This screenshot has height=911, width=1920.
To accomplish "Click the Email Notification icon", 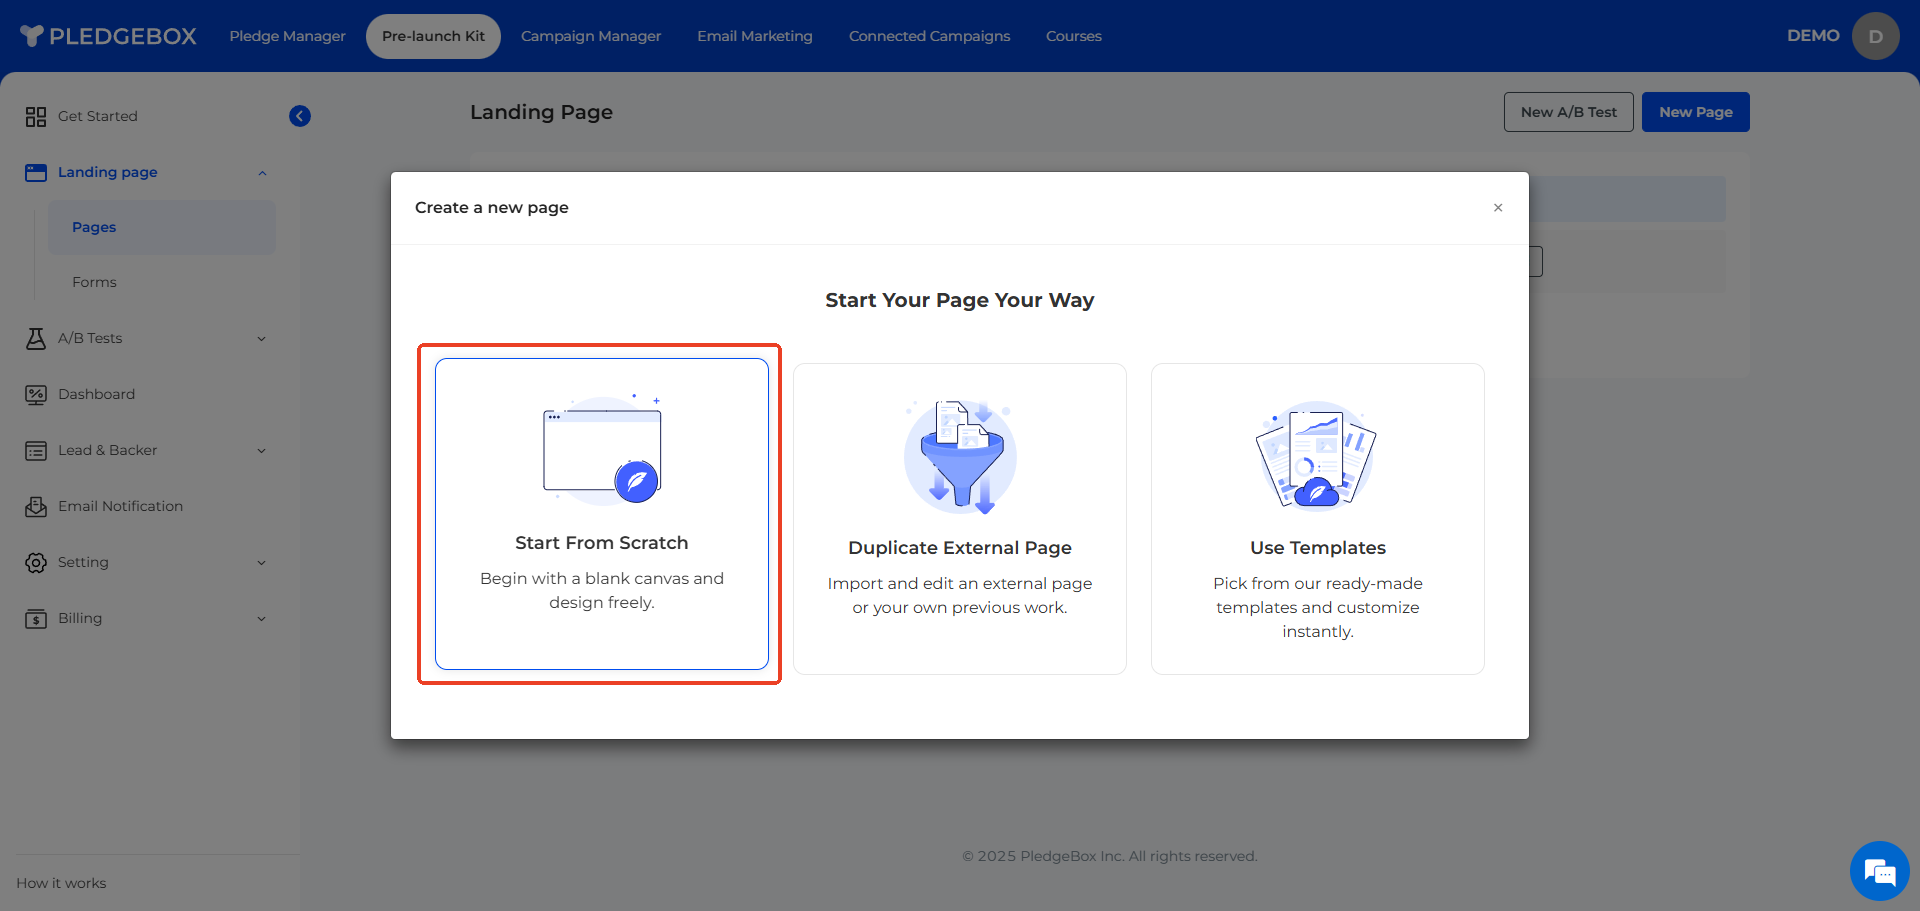I will pyautogui.click(x=36, y=507).
